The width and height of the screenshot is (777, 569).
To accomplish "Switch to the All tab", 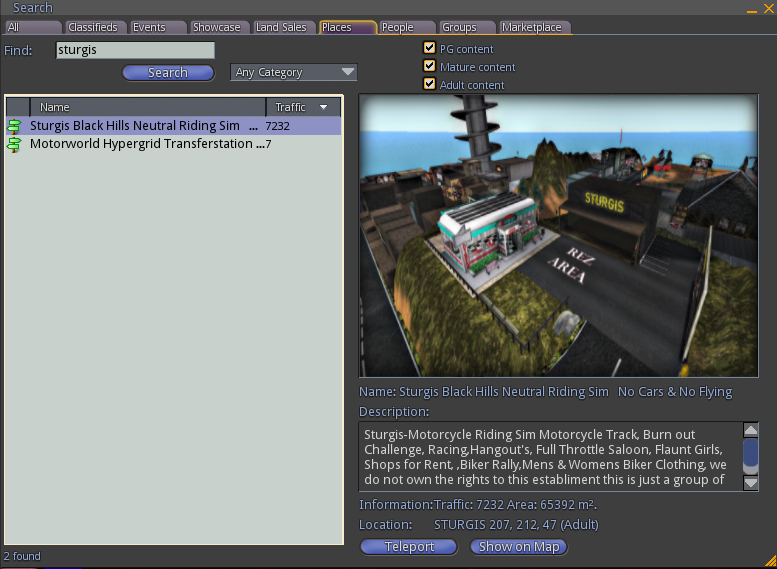I will [x=33, y=27].
